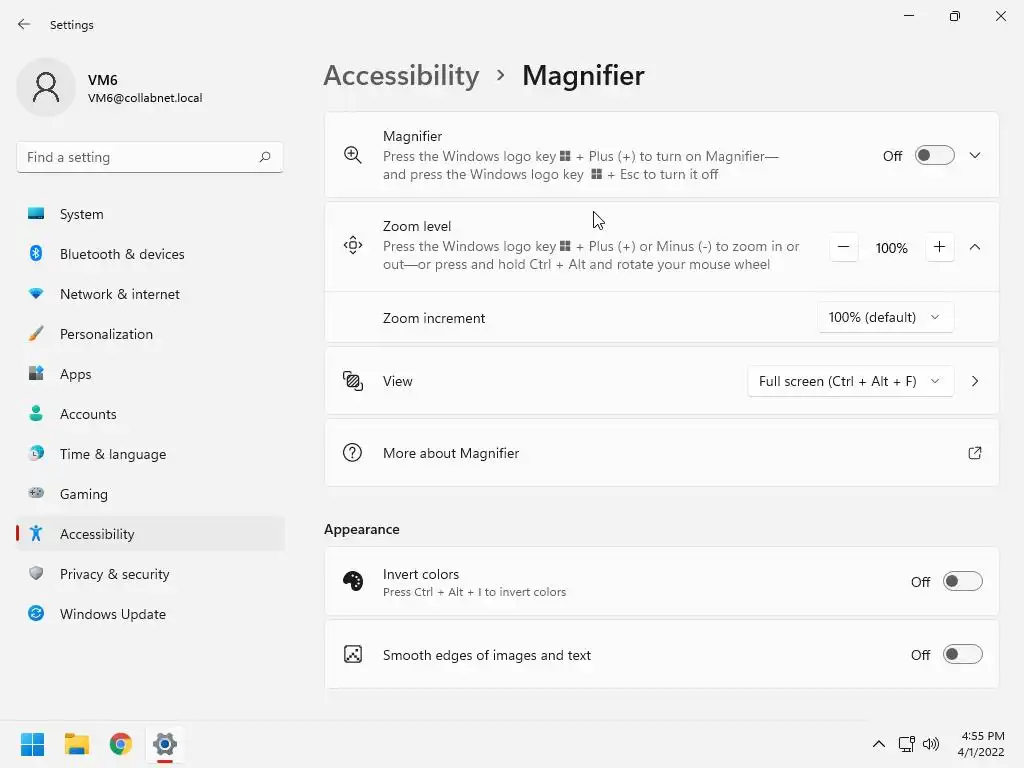Click the Privacy & security shield icon

click(36, 574)
